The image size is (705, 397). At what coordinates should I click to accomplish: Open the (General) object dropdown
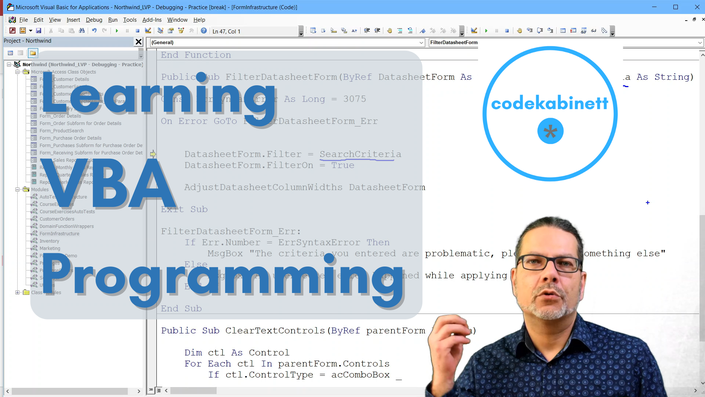click(287, 42)
